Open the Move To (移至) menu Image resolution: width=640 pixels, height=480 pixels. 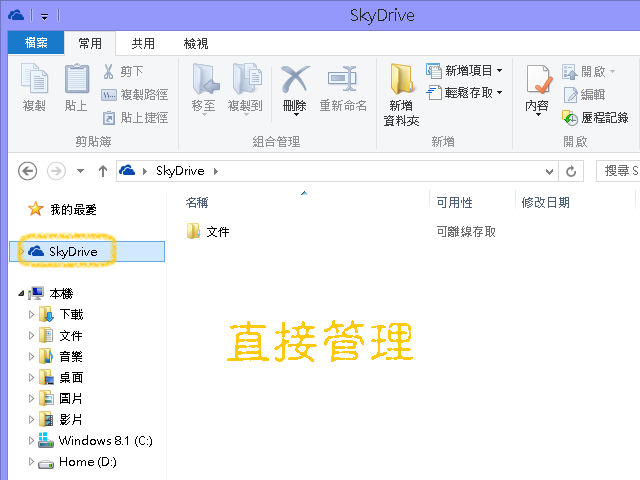[x=204, y=89]
